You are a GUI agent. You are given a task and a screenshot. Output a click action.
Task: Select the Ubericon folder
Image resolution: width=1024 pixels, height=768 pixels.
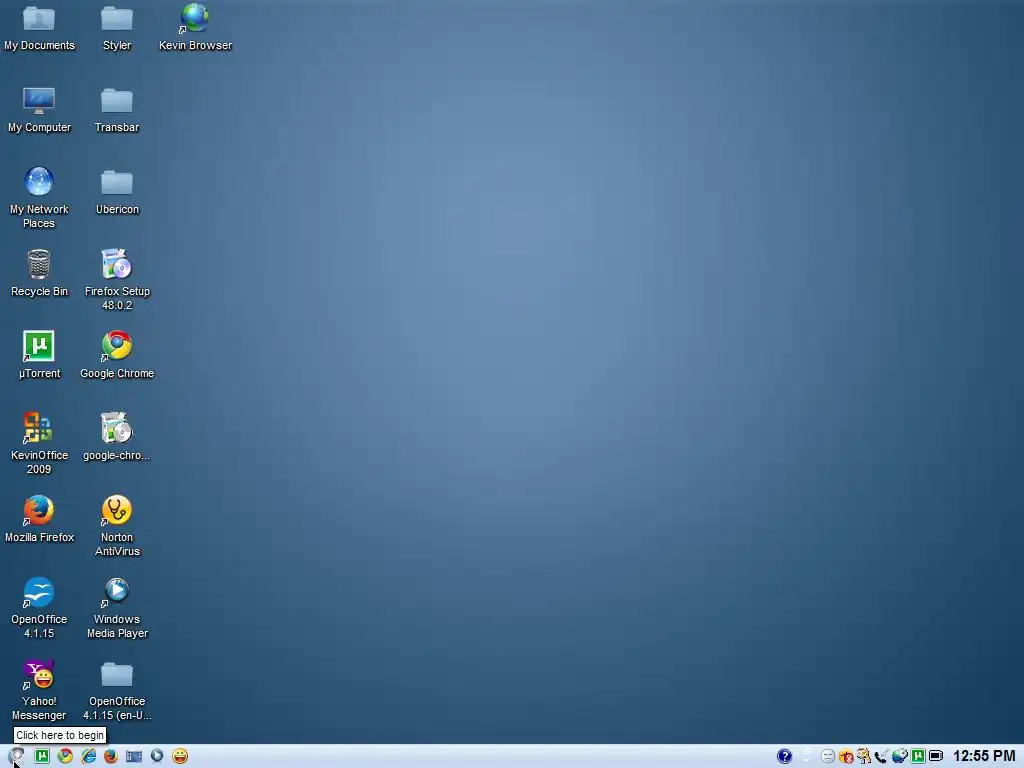click(117, 182)
